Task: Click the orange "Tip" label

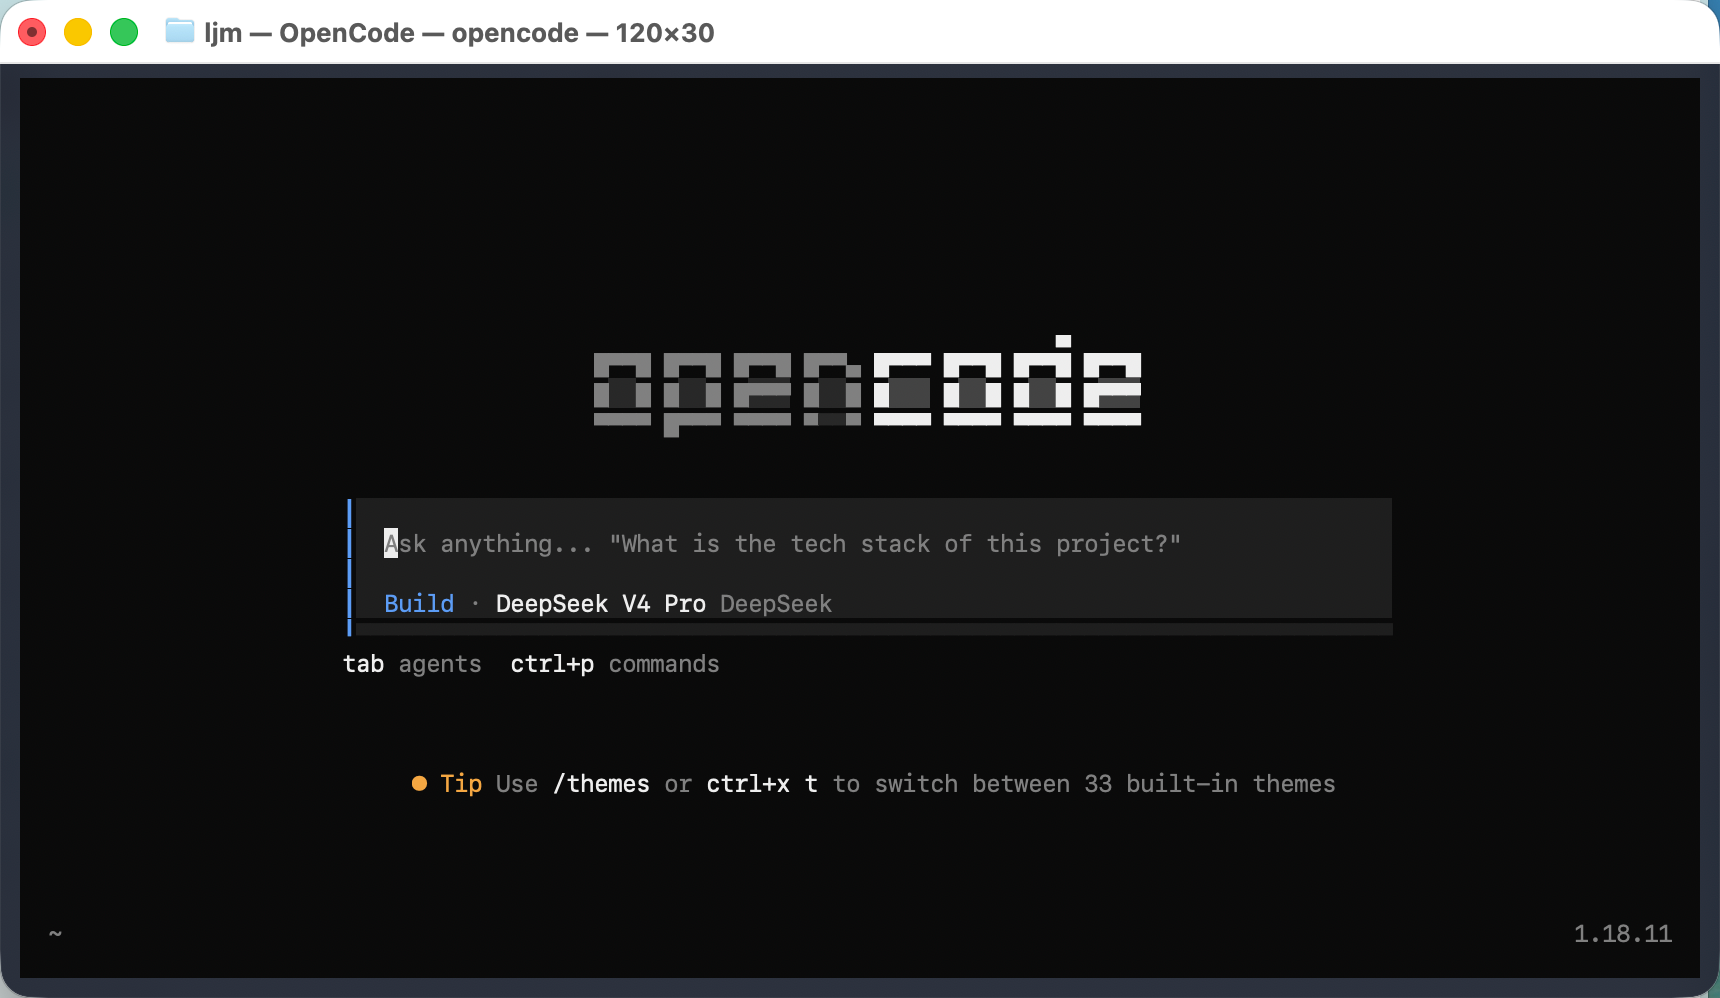Action: pyautogui.click(x=461, y=784)
